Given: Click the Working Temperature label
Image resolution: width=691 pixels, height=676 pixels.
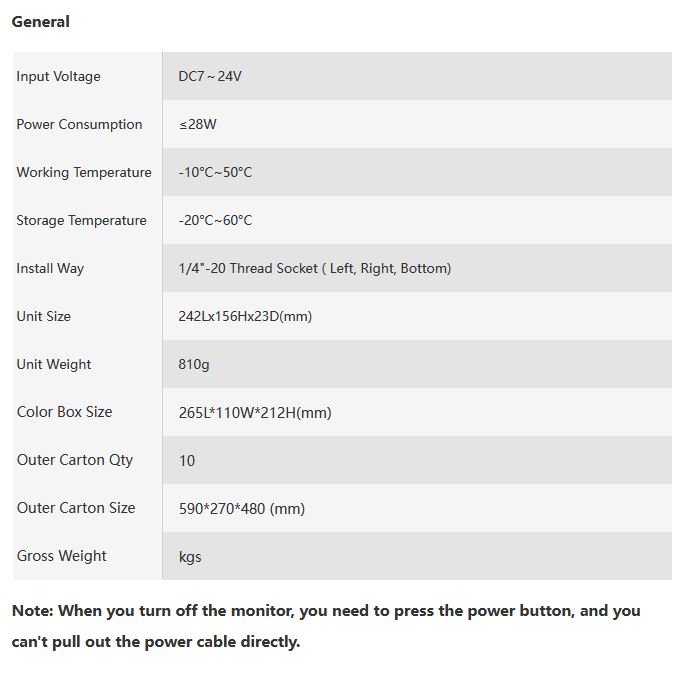Looking at the screenshot, I should coord(84,172).
